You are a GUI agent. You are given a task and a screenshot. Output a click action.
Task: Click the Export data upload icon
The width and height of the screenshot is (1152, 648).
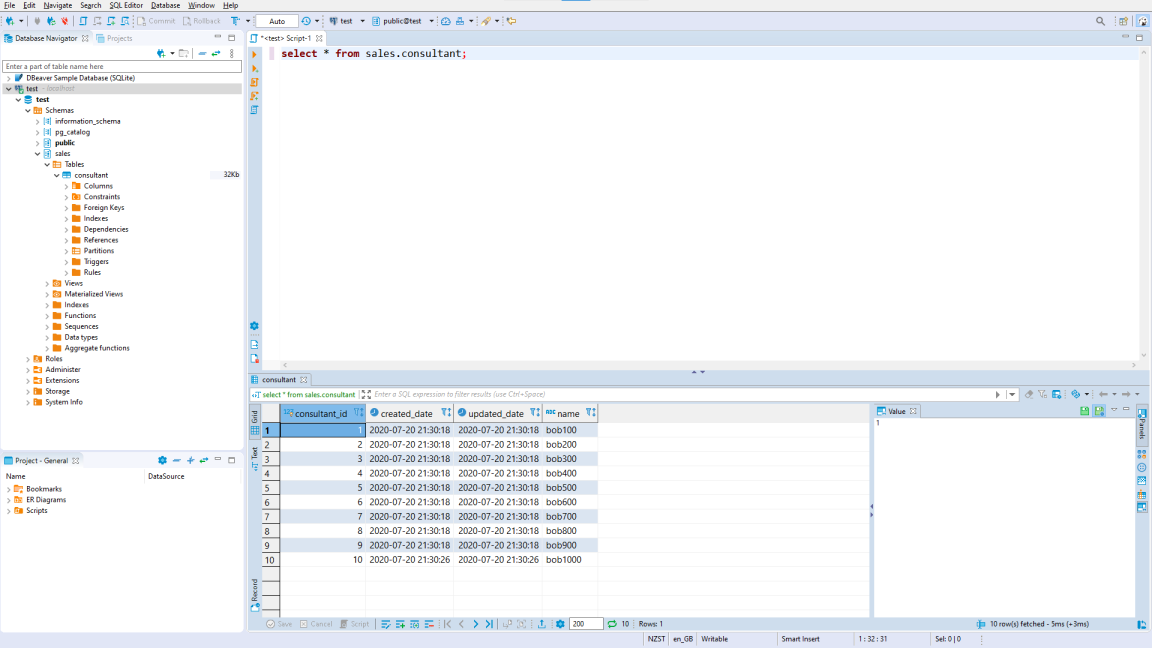[x=541, y=624]
